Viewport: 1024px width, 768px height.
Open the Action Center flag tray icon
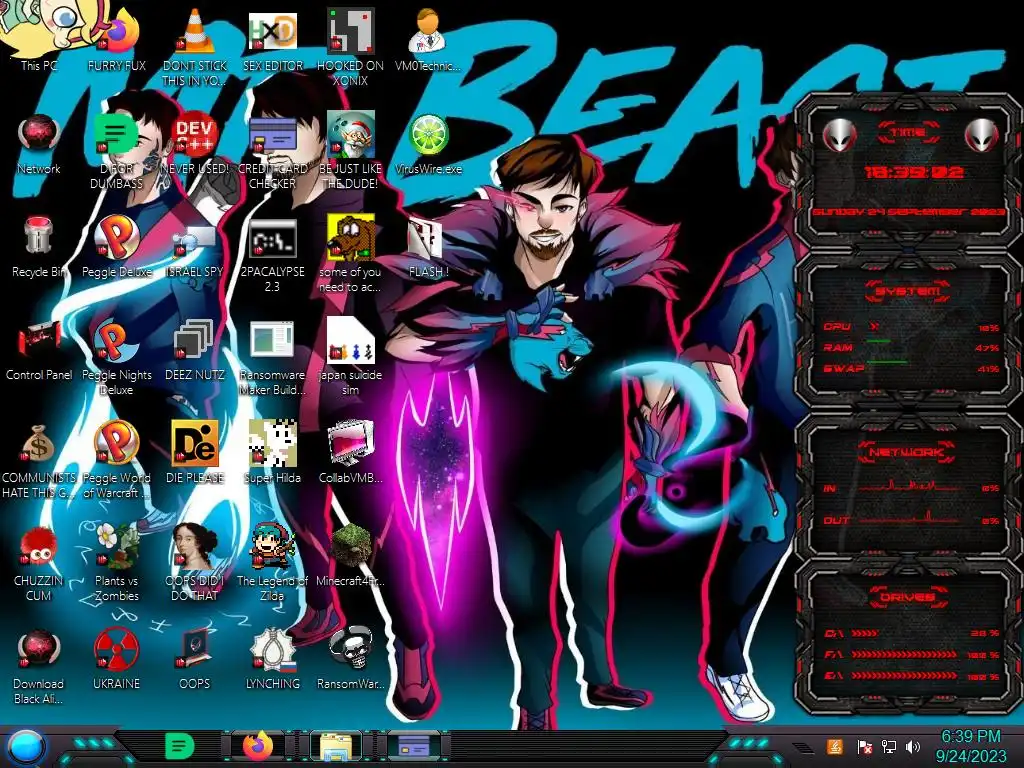click(x=864, y=747)
